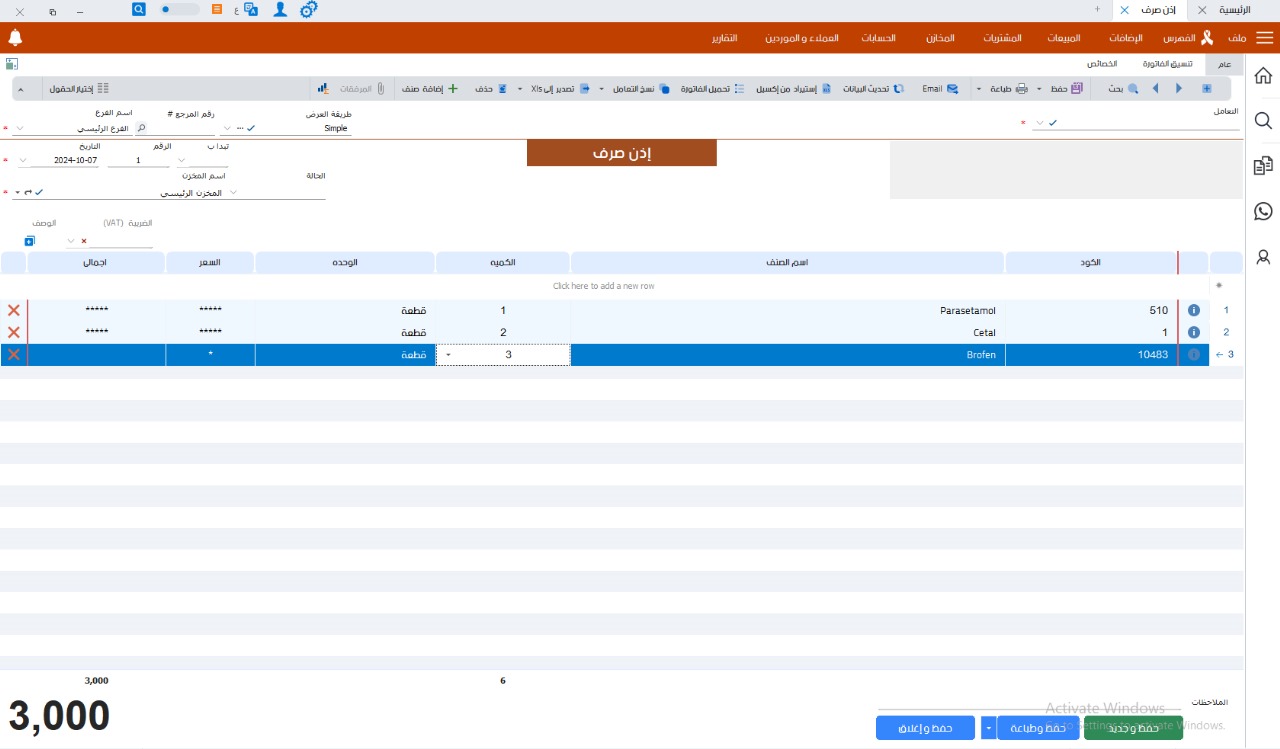Open the hamburger menu icon
Viewport: 1280px width, 749px height.
[1265, 38]
